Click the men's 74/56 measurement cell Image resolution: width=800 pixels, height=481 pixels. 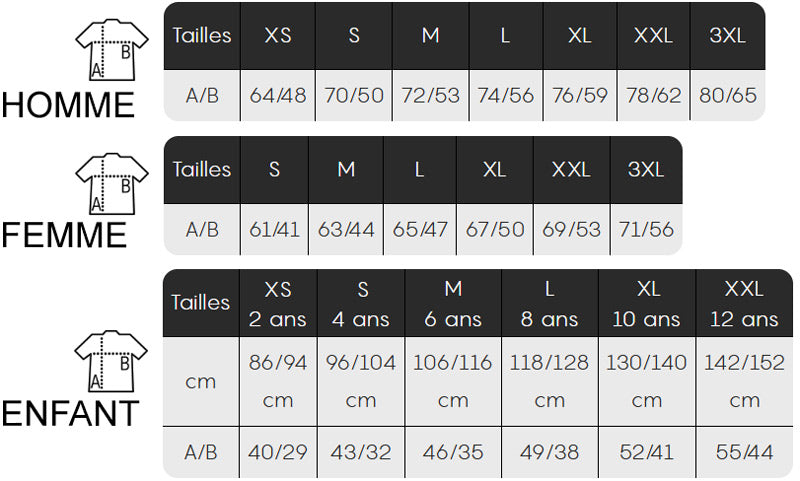[505, 96]
